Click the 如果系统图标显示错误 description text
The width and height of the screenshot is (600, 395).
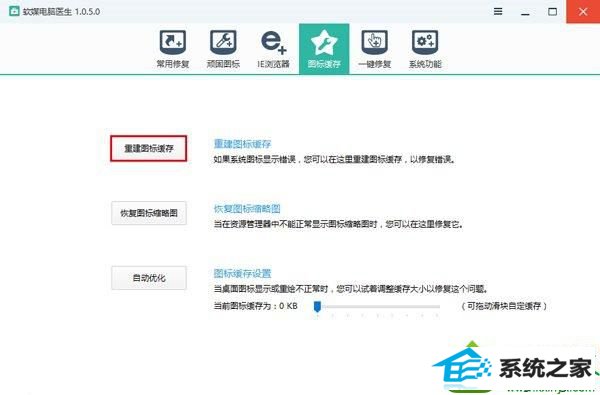(335, 159)
